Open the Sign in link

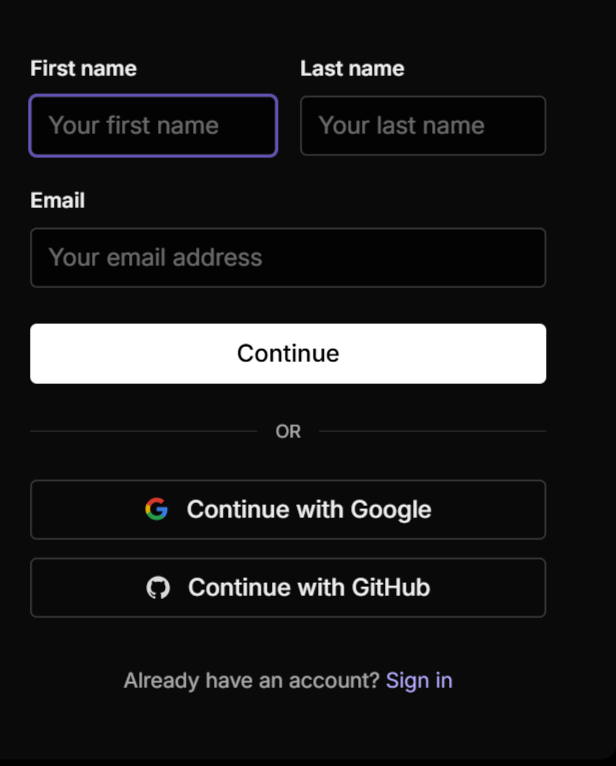419,681
